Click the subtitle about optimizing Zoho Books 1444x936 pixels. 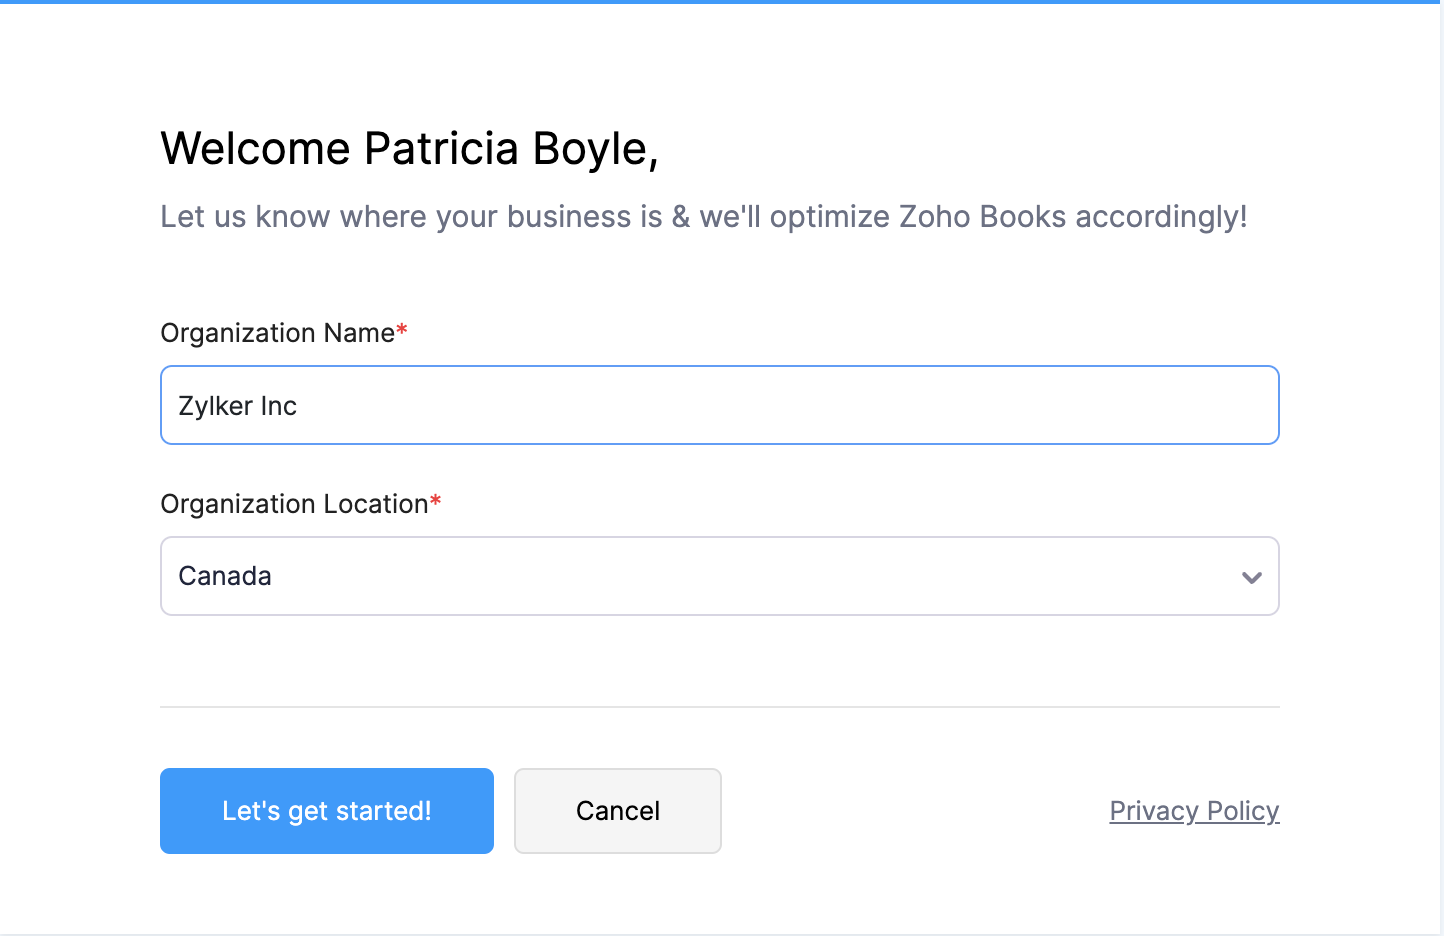703,217
